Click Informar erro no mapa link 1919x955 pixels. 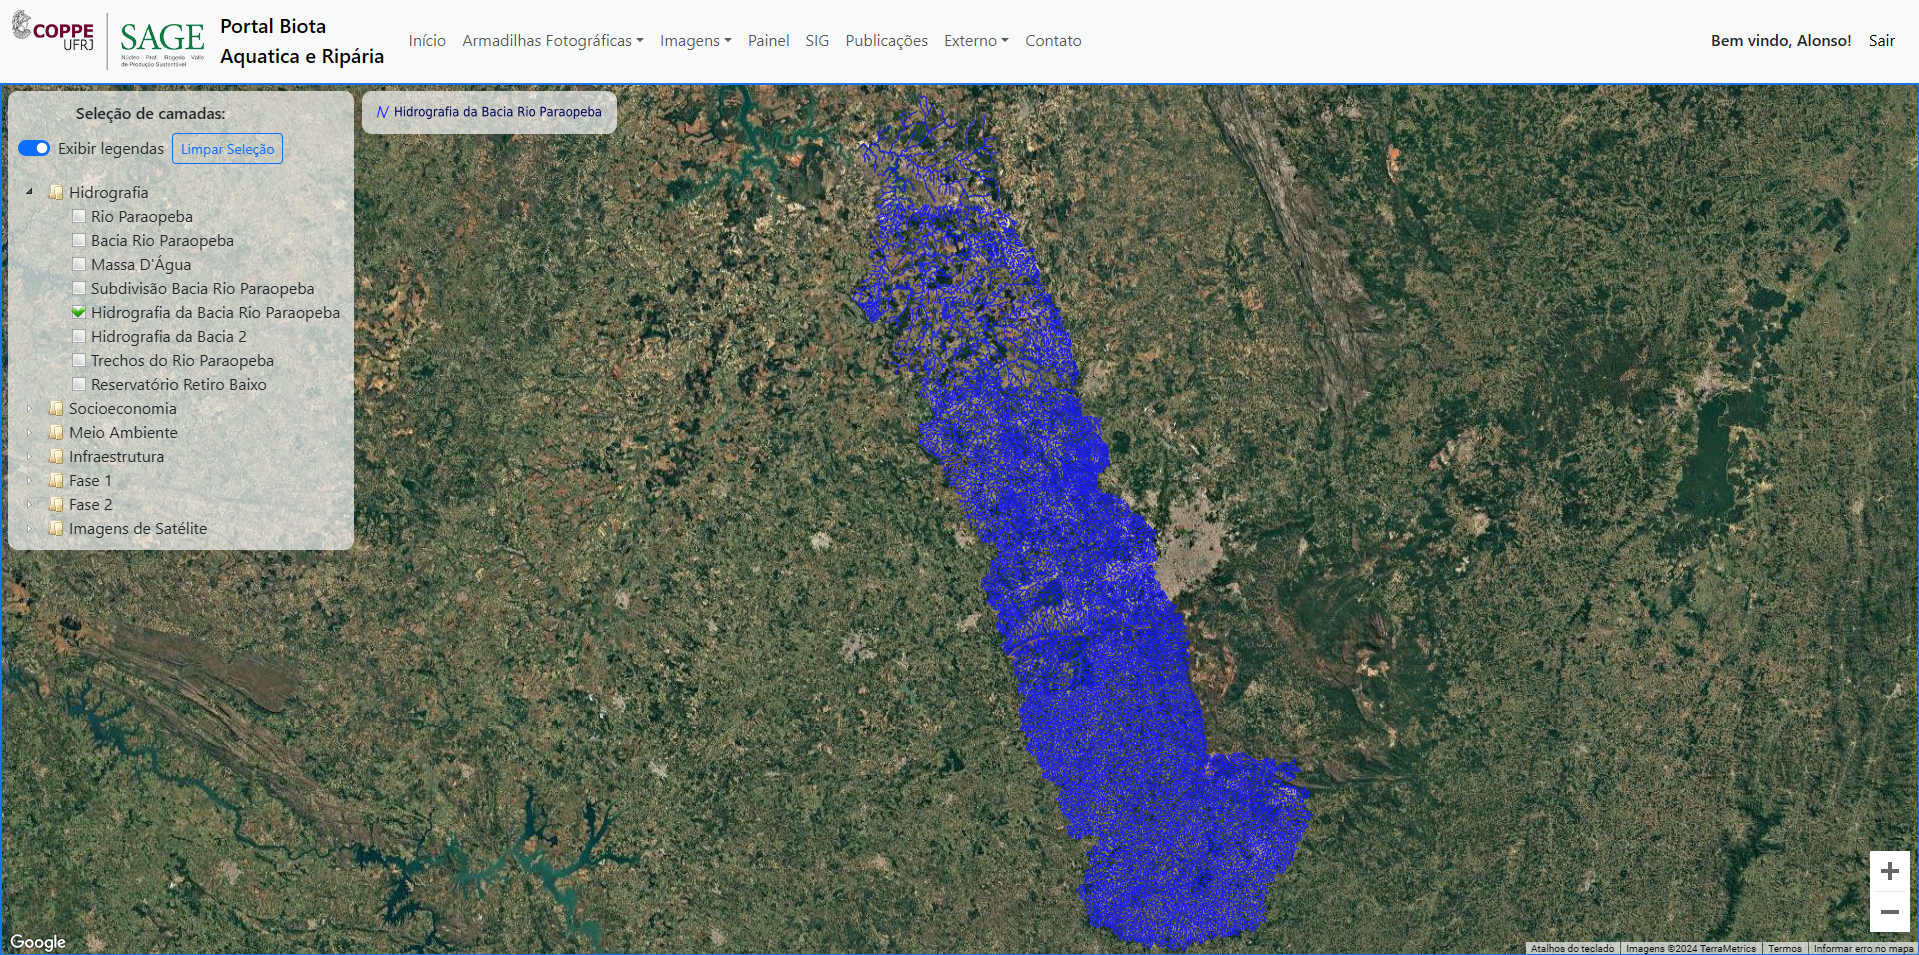pos(1862,948)
